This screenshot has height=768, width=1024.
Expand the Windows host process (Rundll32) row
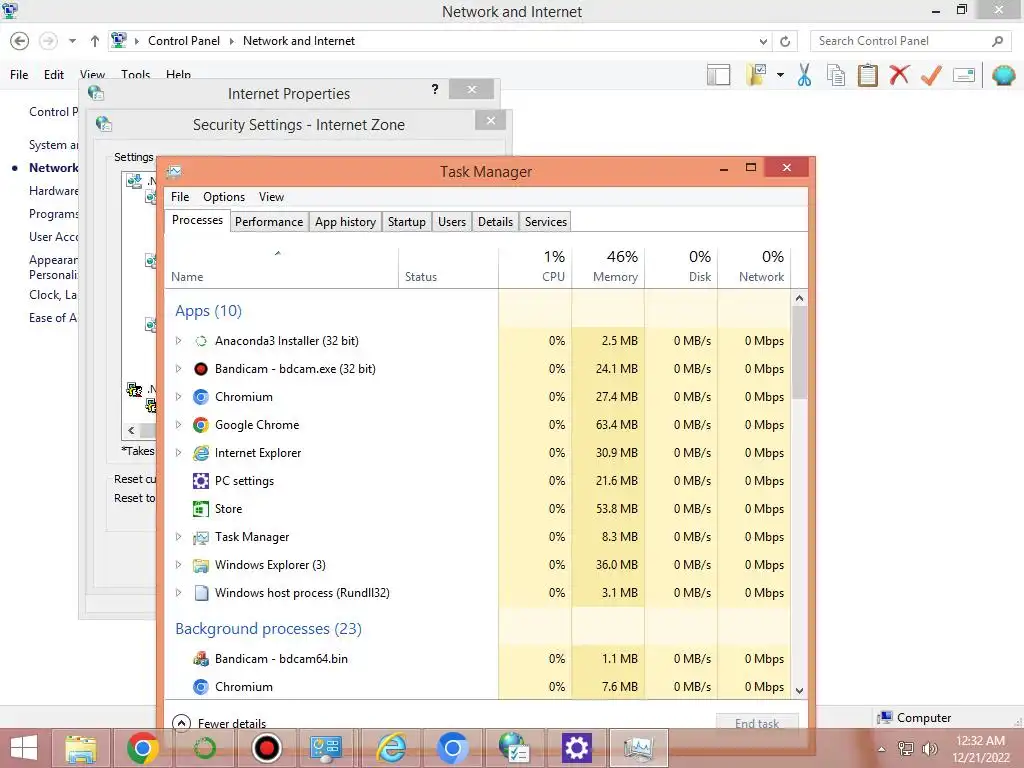pyautogui.click(x=178, y=593)
